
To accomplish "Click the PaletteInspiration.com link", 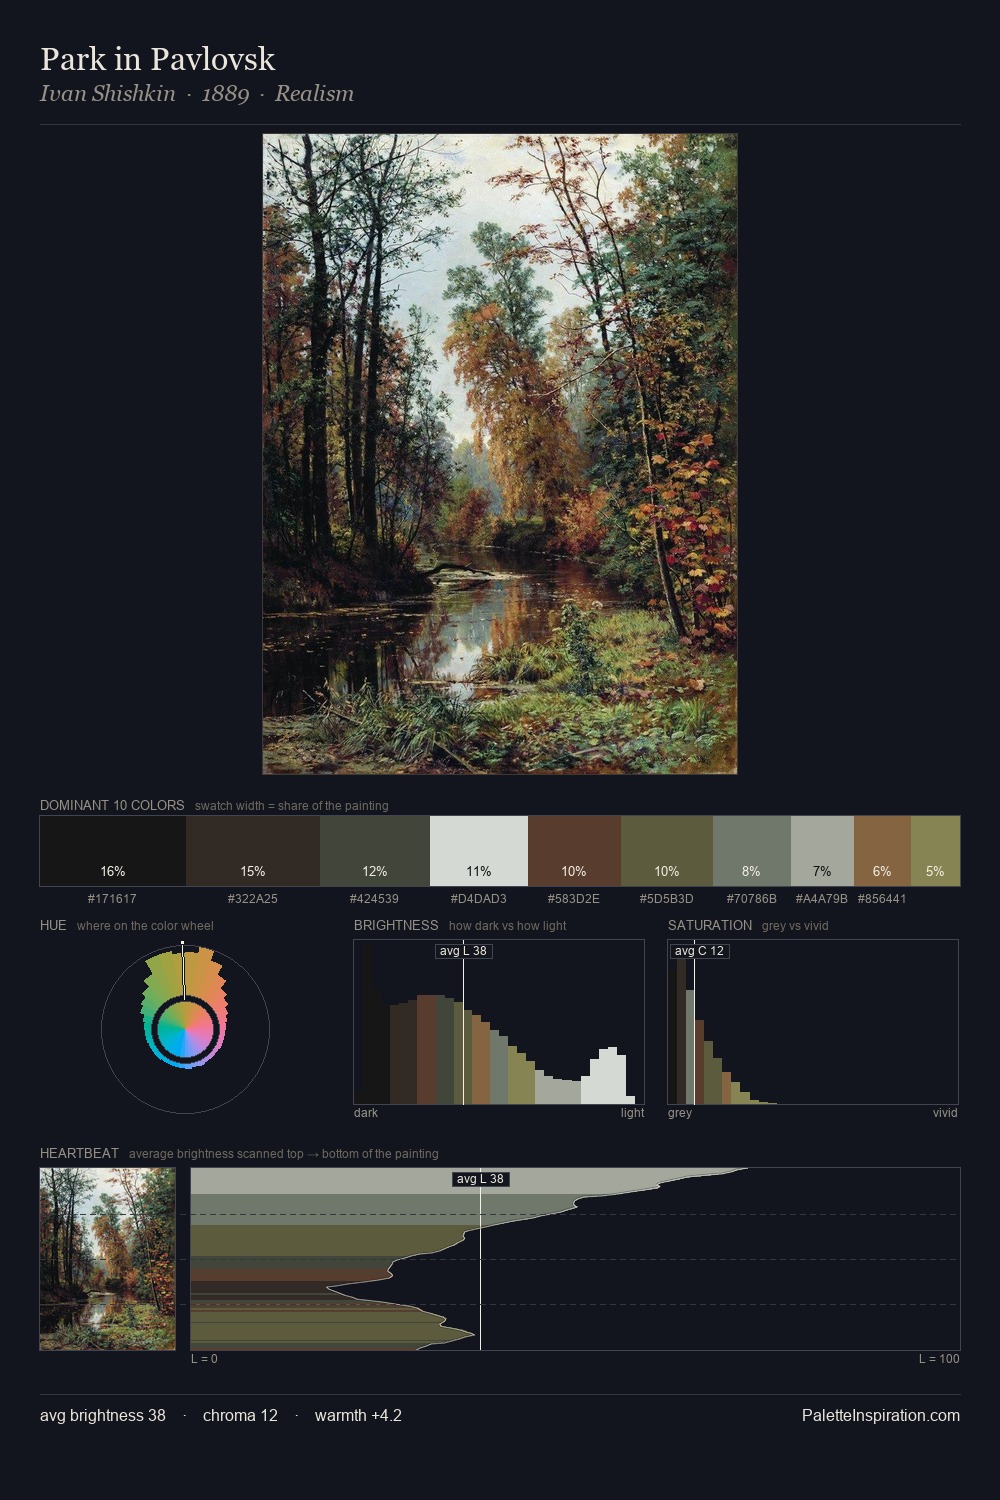I will point(881,1415).
